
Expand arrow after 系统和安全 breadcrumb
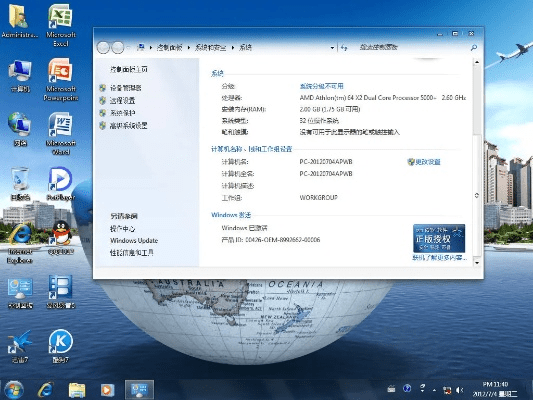[x=233, y=48]
